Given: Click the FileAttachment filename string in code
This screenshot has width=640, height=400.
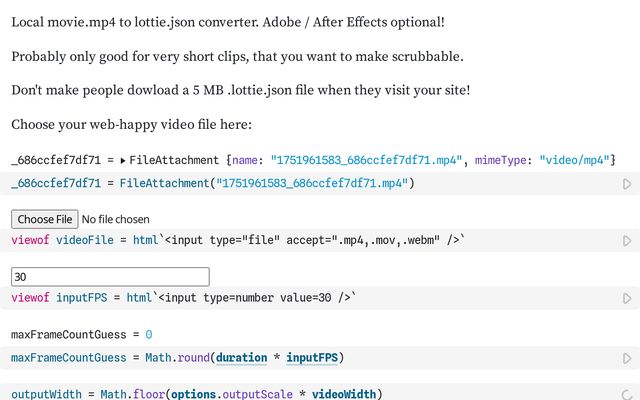Looking at the screenshot, I should (x=312, y=183).
